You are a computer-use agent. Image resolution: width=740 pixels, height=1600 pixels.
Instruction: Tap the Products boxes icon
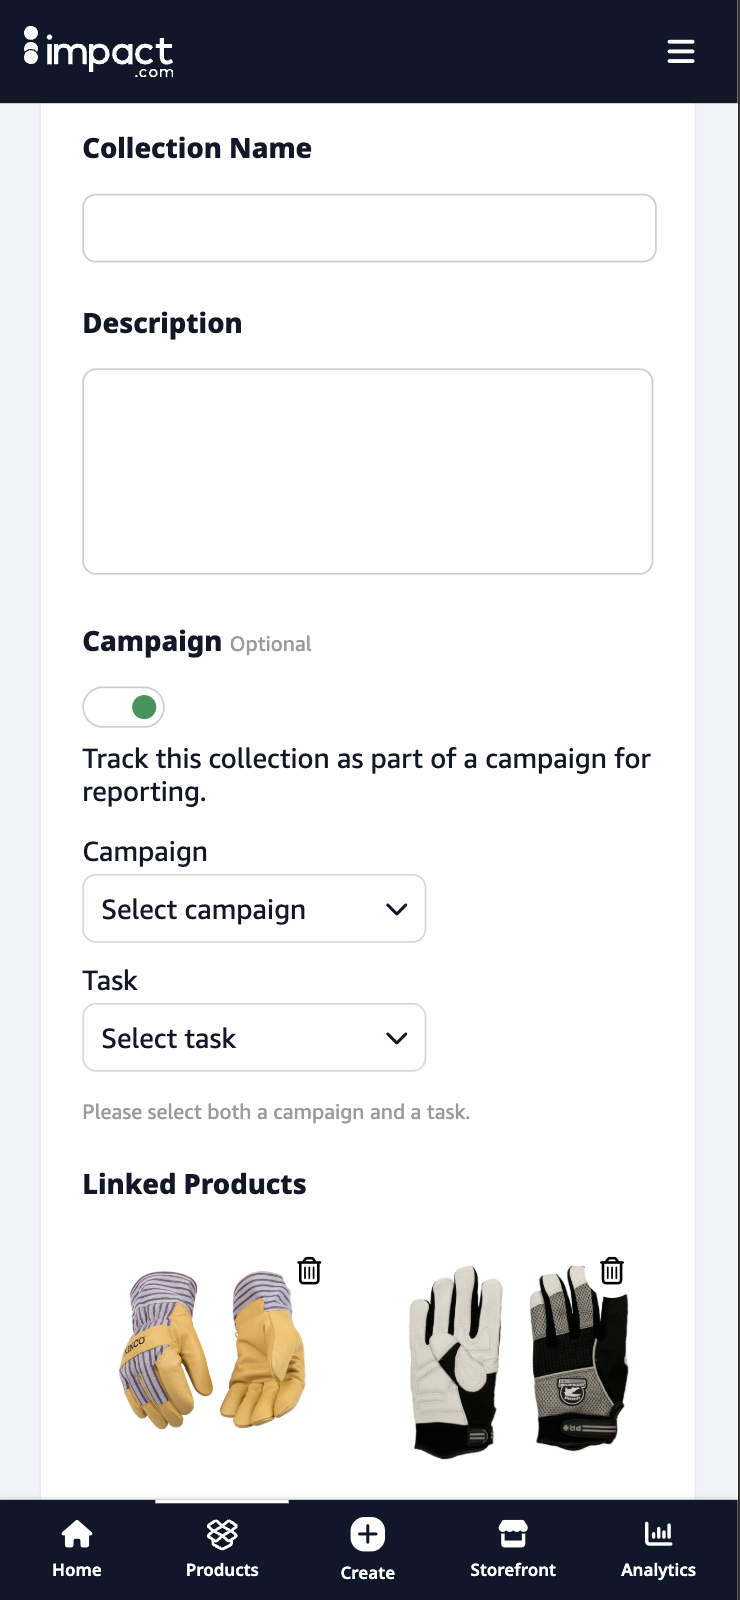(x=222, y=1534)
